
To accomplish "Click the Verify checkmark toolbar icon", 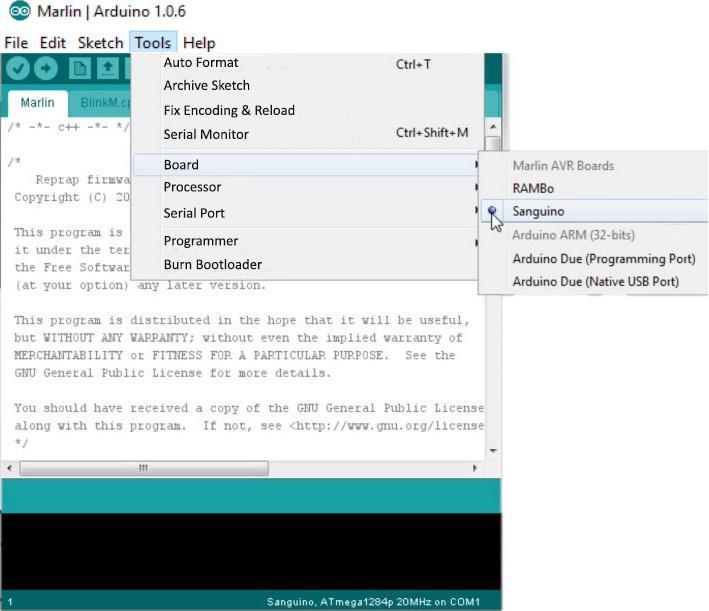I will (19, 68).
